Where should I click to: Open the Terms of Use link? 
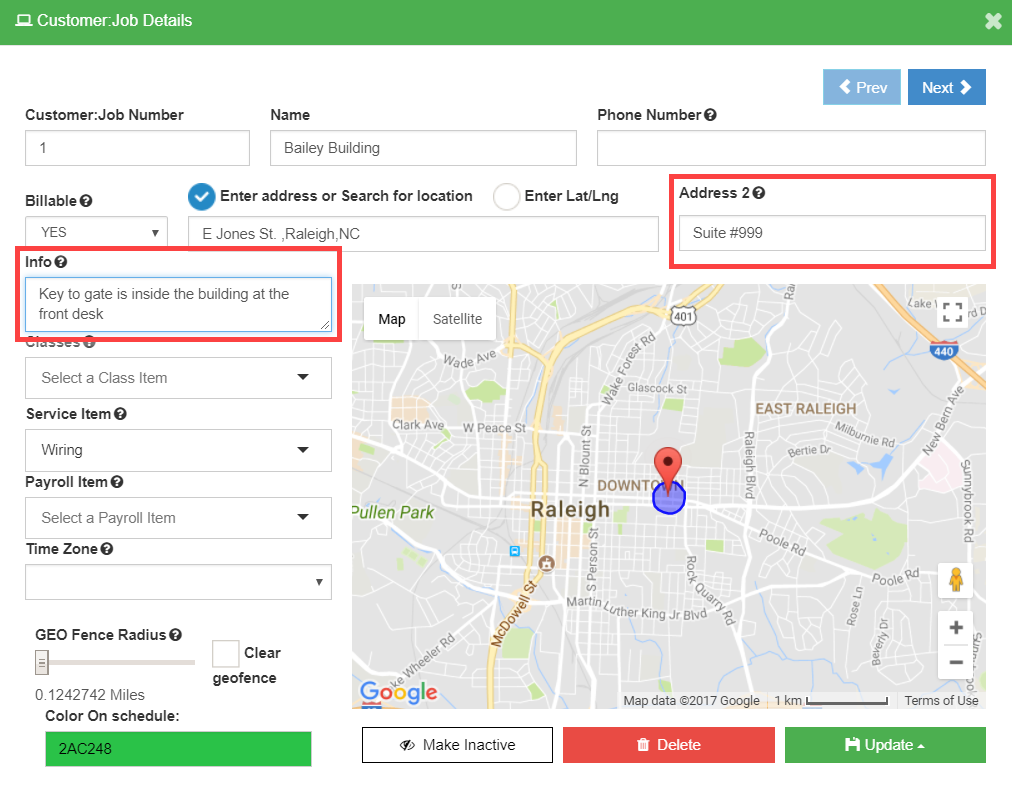click(x=940, y=700)
